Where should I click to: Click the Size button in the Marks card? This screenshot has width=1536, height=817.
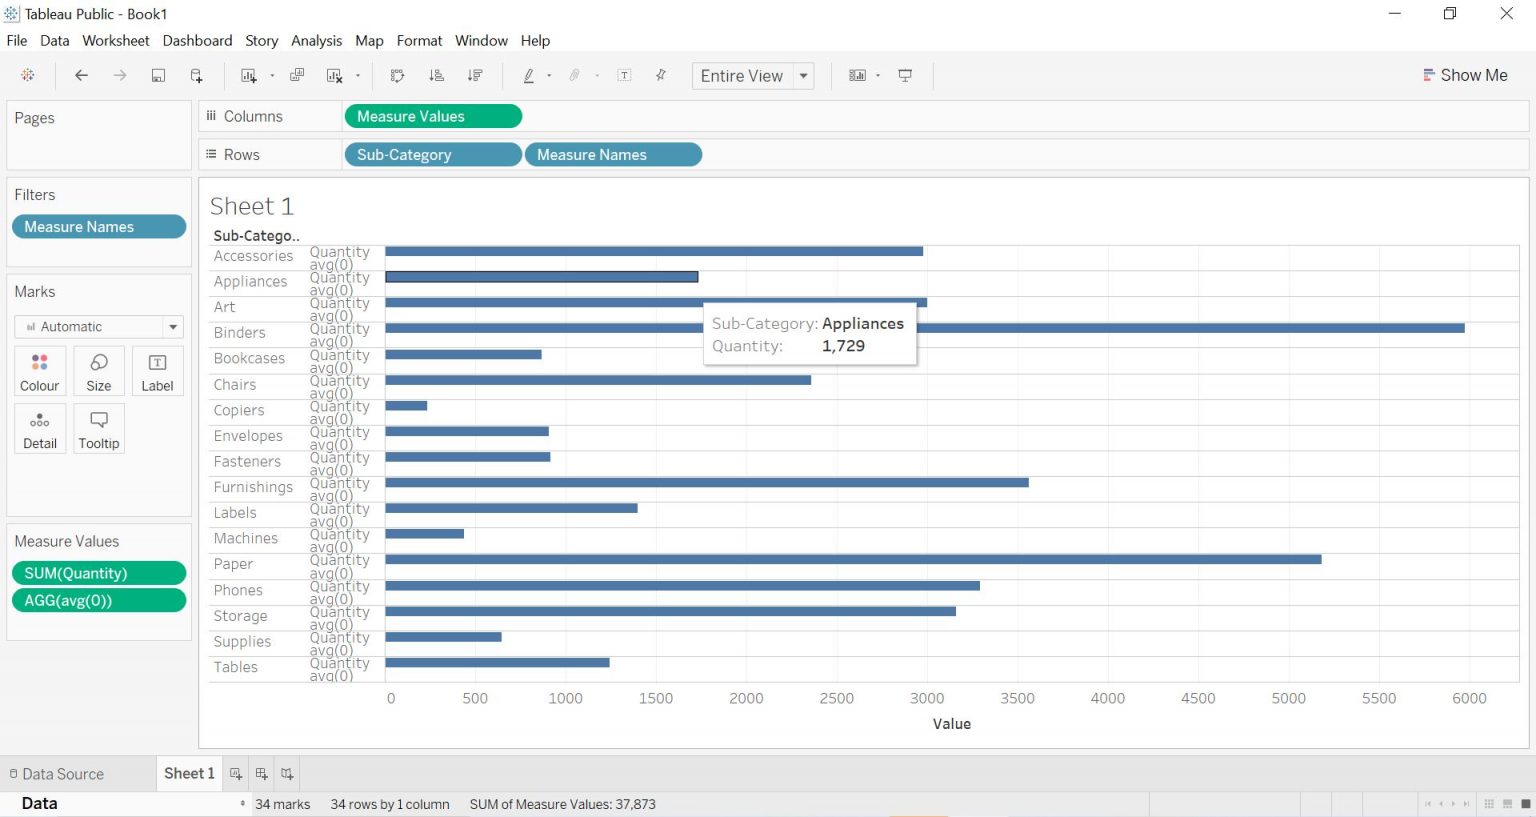[x=98, y=370]
